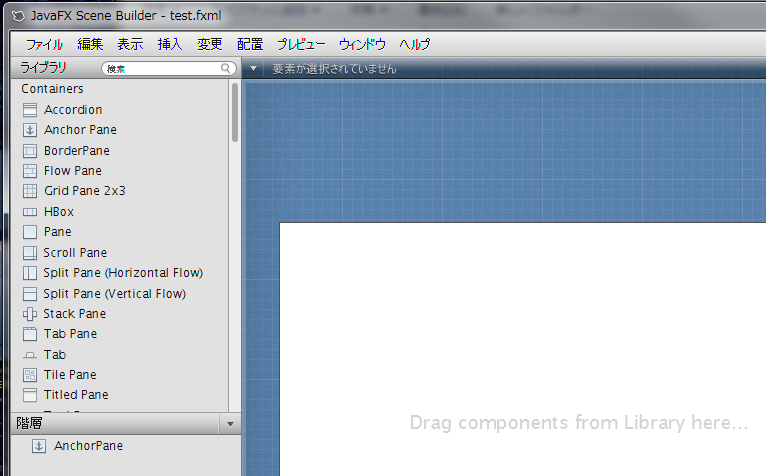Select the Titled Pane label
The height and width of the screenshot is (476, 766).
(x=76, y=395)
